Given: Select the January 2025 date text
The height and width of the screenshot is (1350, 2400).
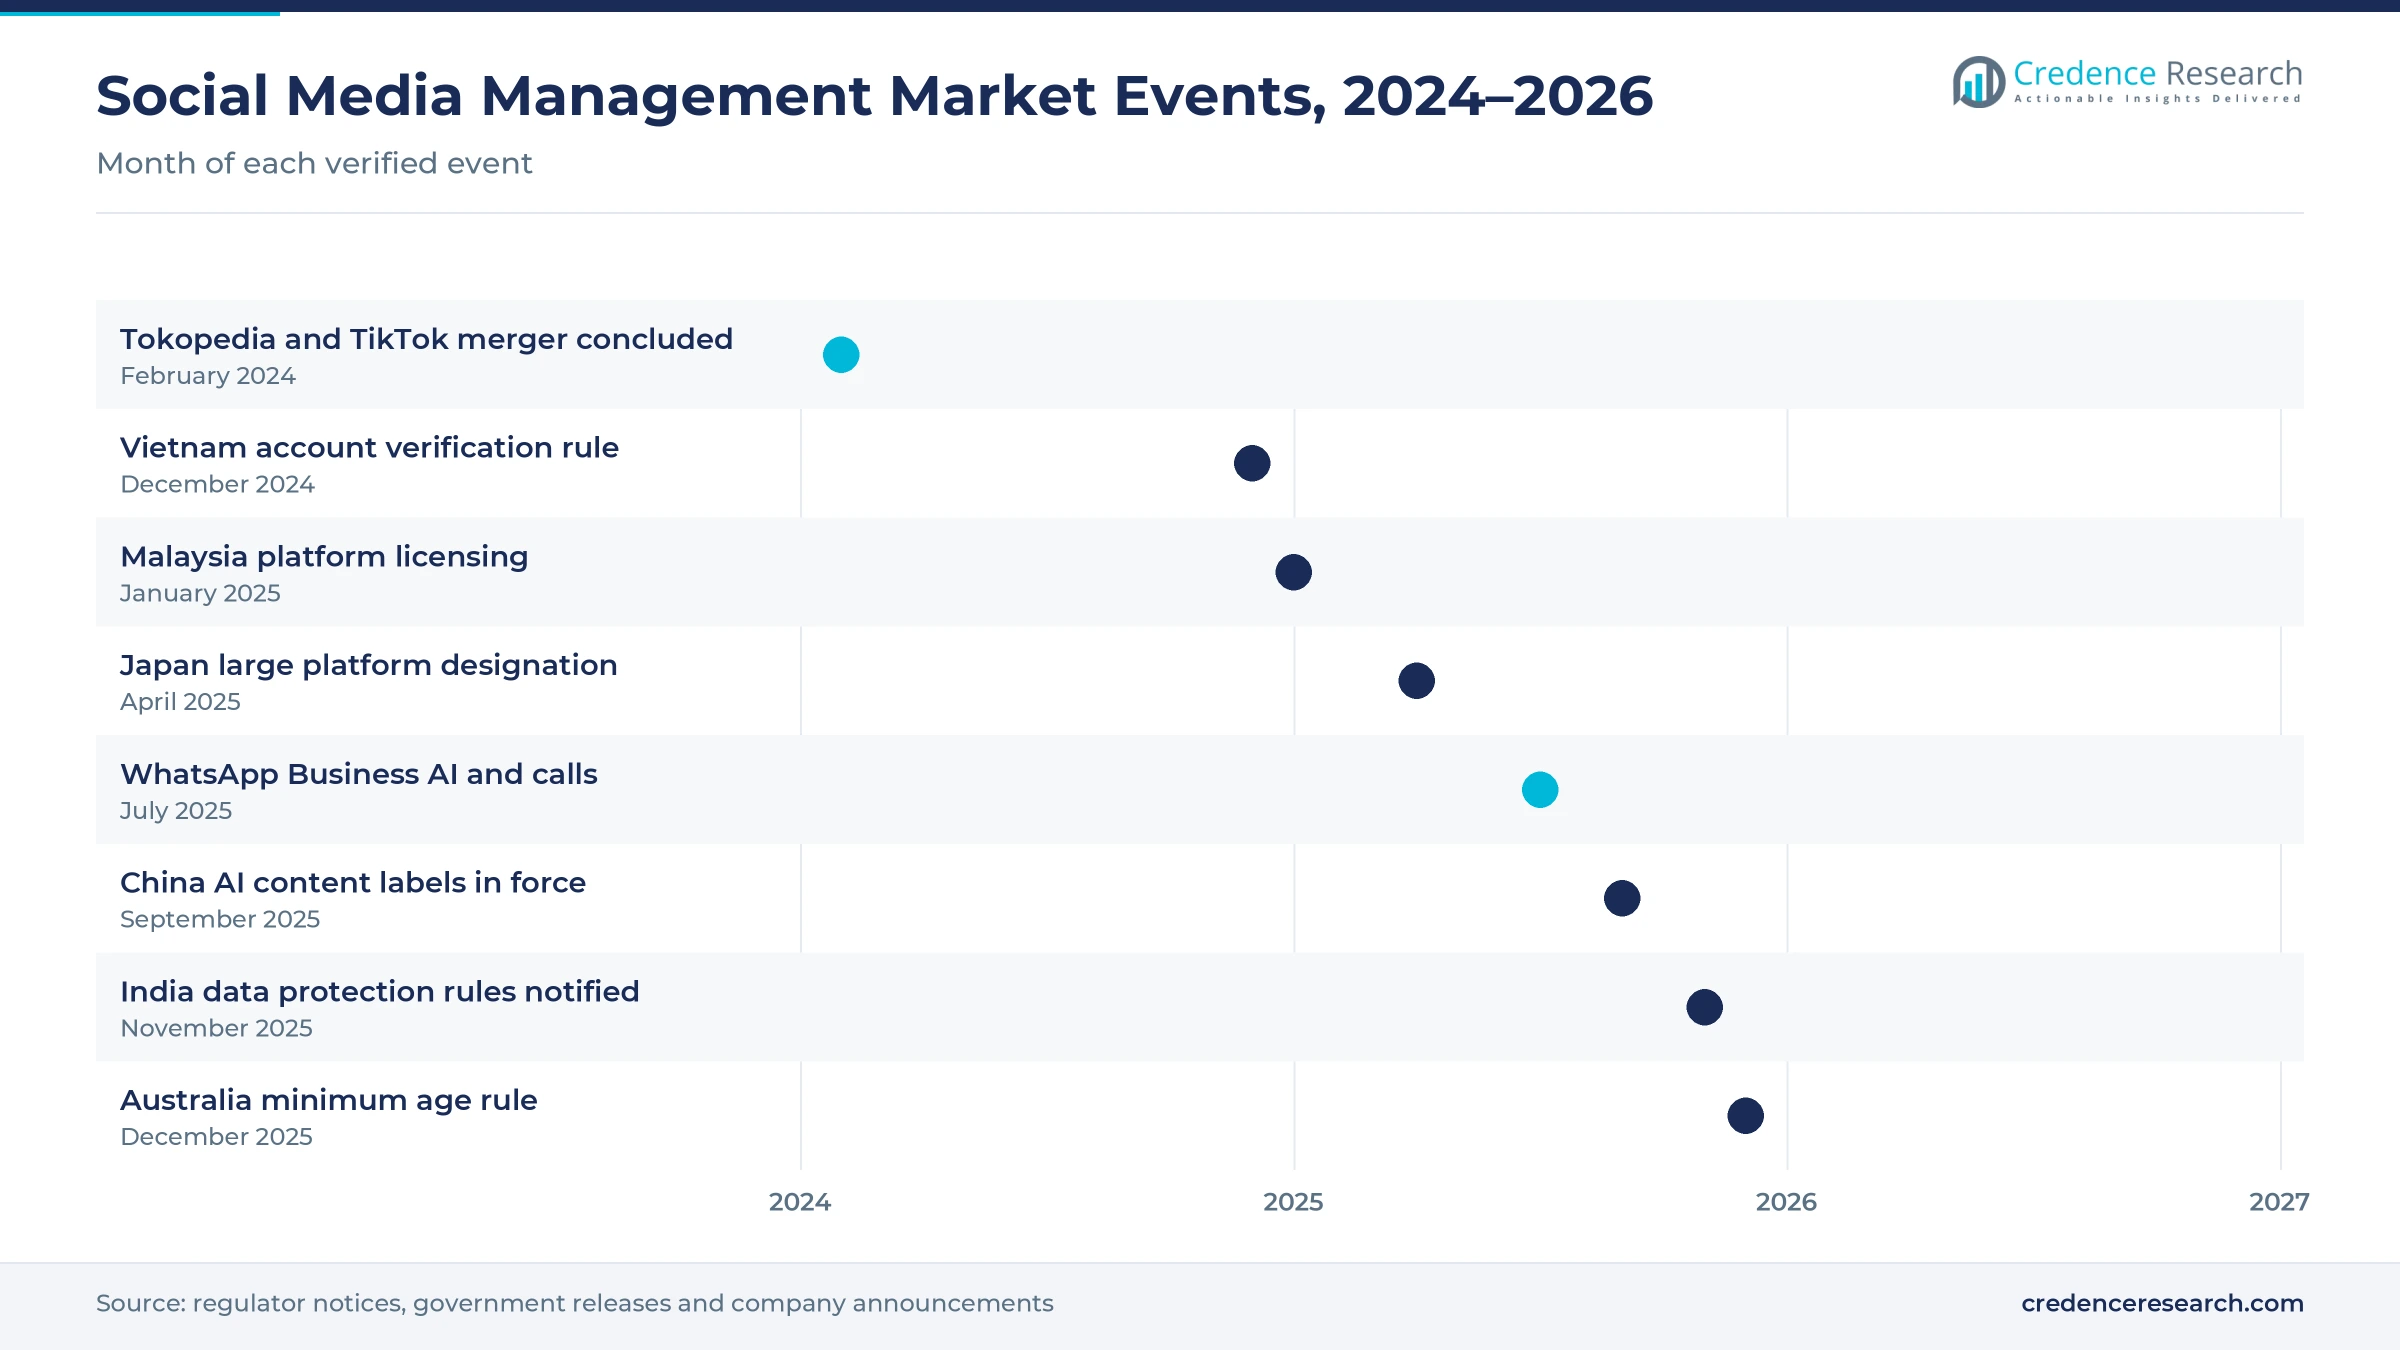Looking at the screenshot, I should (200, 593).
